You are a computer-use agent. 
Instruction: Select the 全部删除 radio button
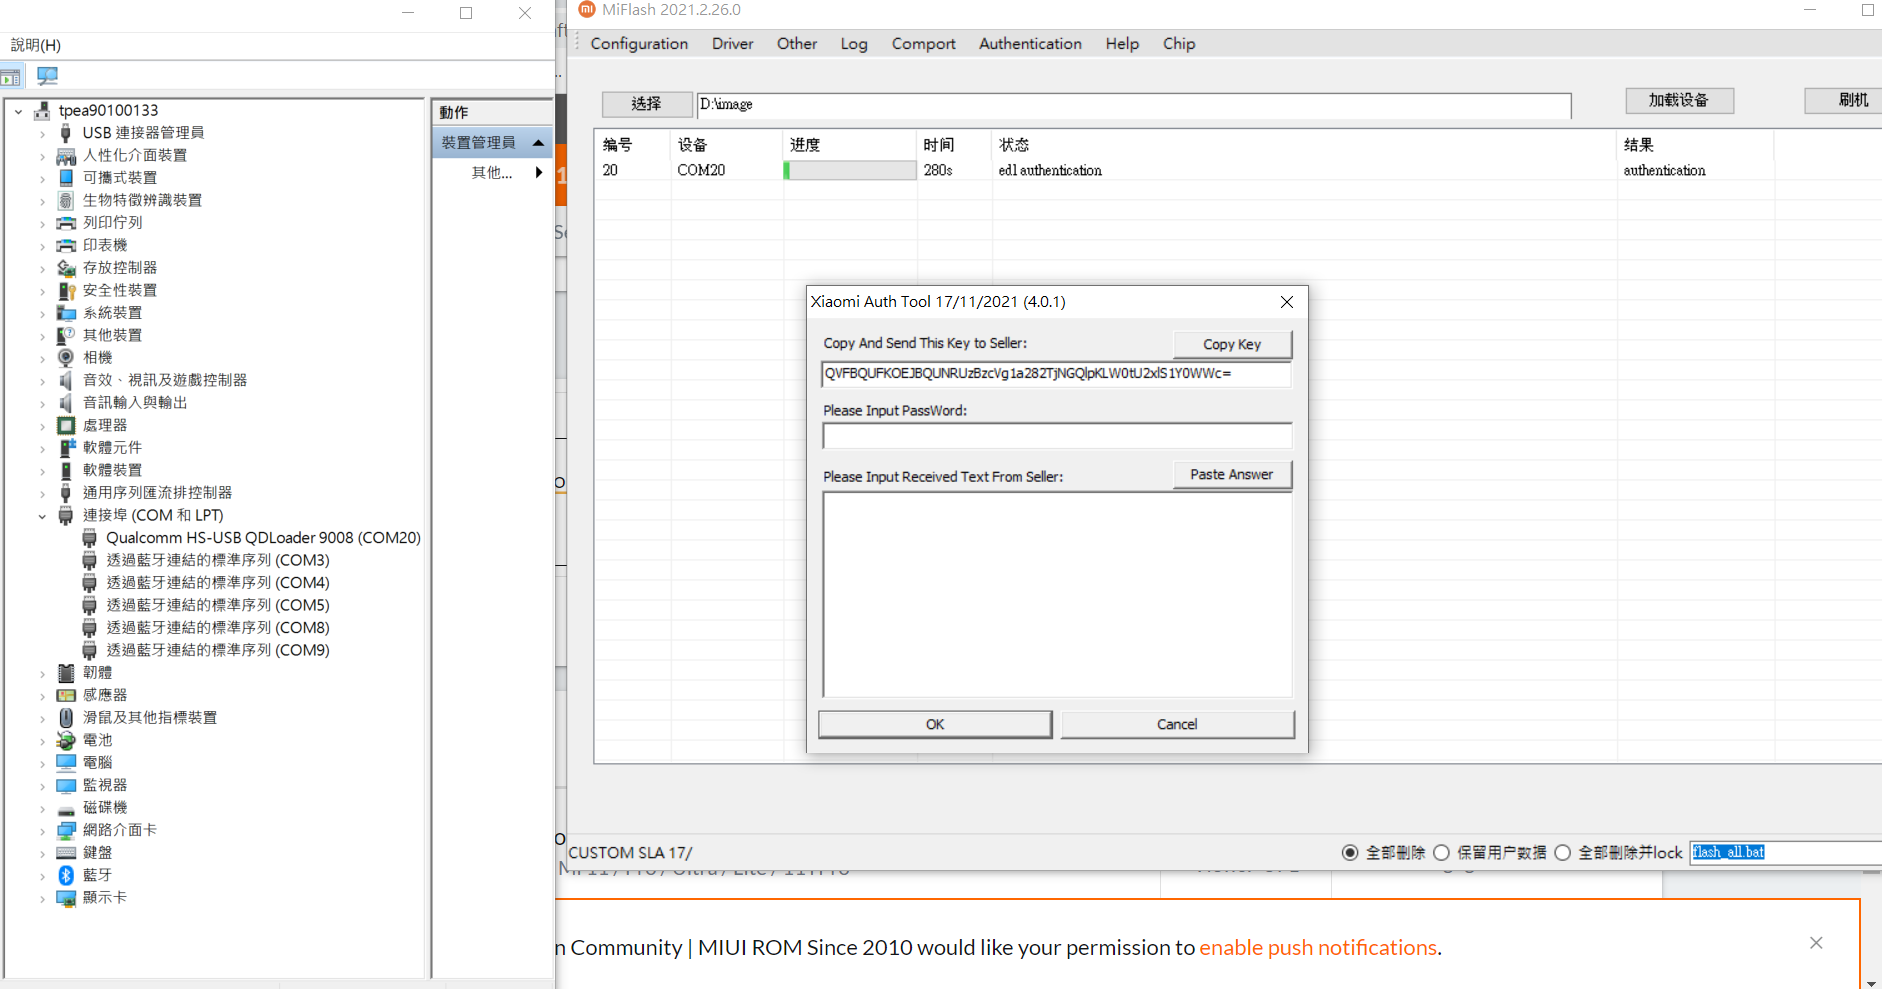point(1350,853)
